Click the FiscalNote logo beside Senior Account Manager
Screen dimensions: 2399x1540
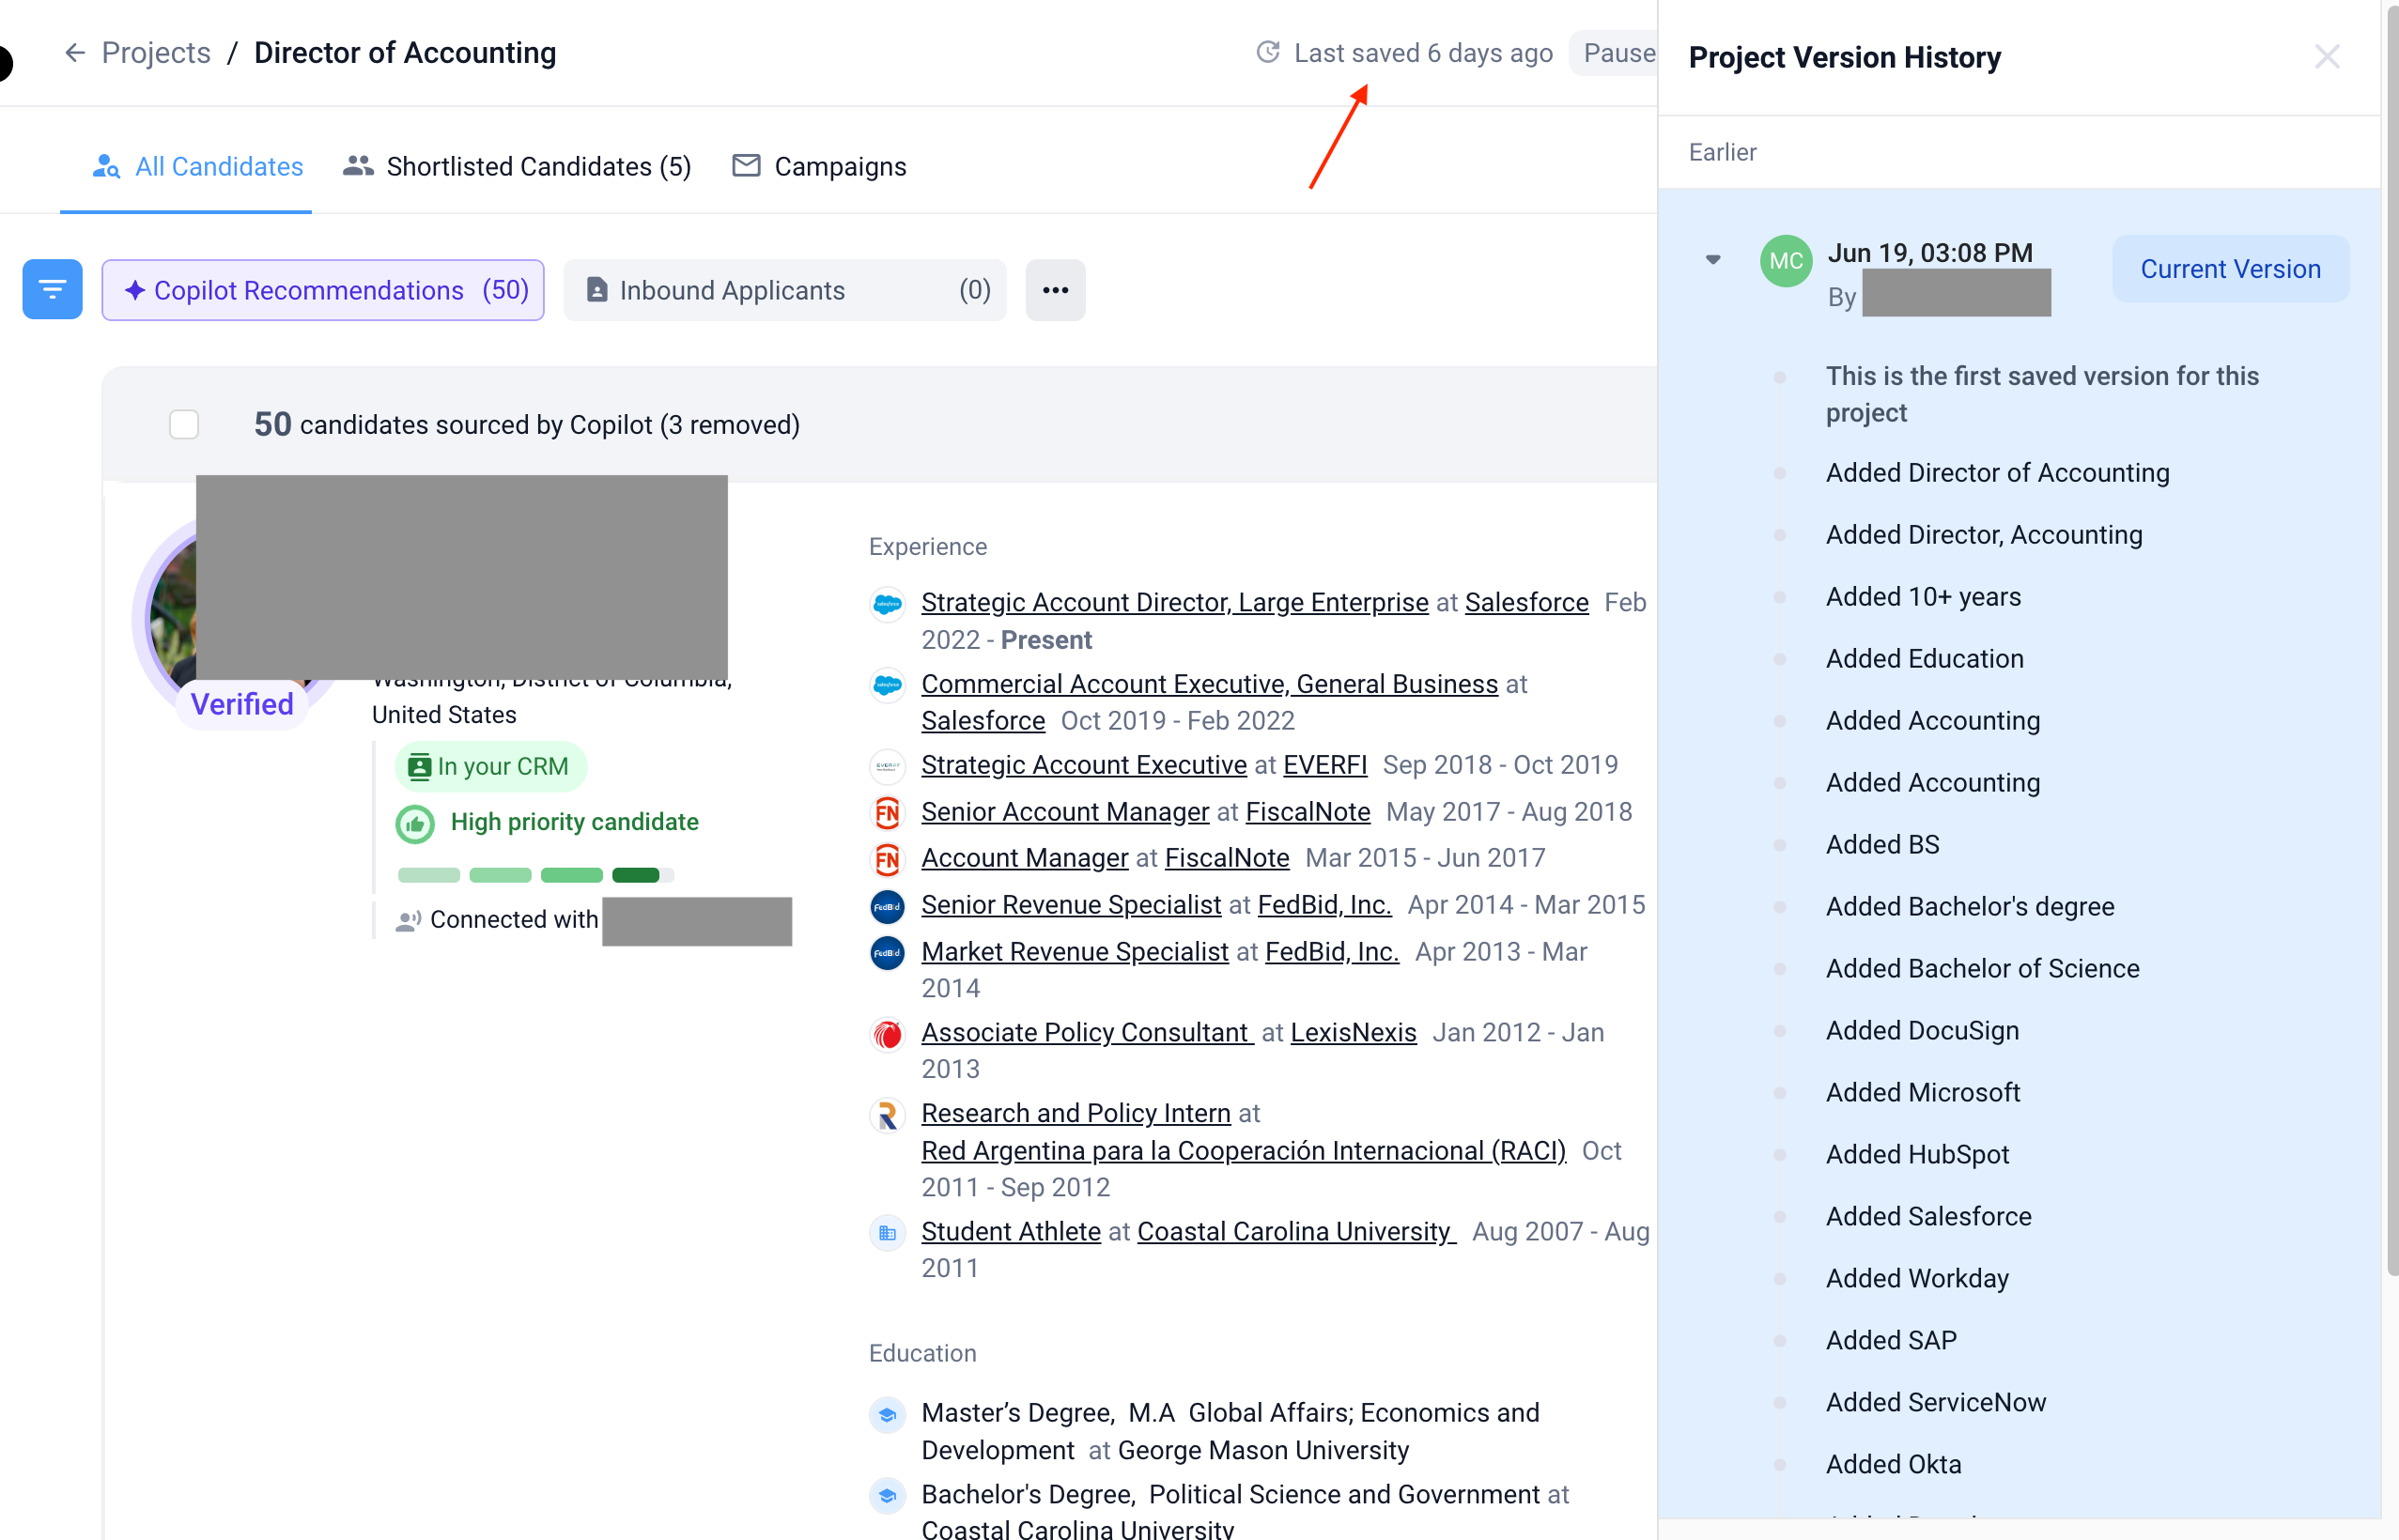click(x=887, y=813)
